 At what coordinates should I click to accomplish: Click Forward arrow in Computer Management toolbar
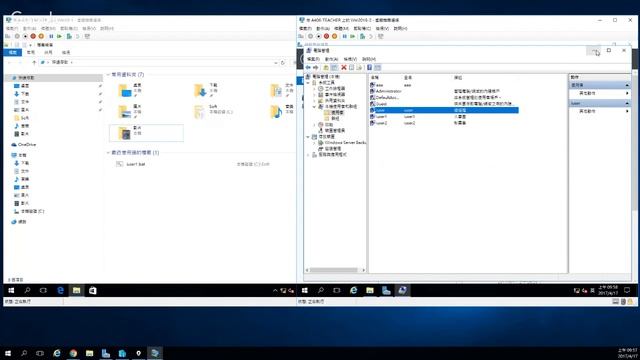[316, 67]
